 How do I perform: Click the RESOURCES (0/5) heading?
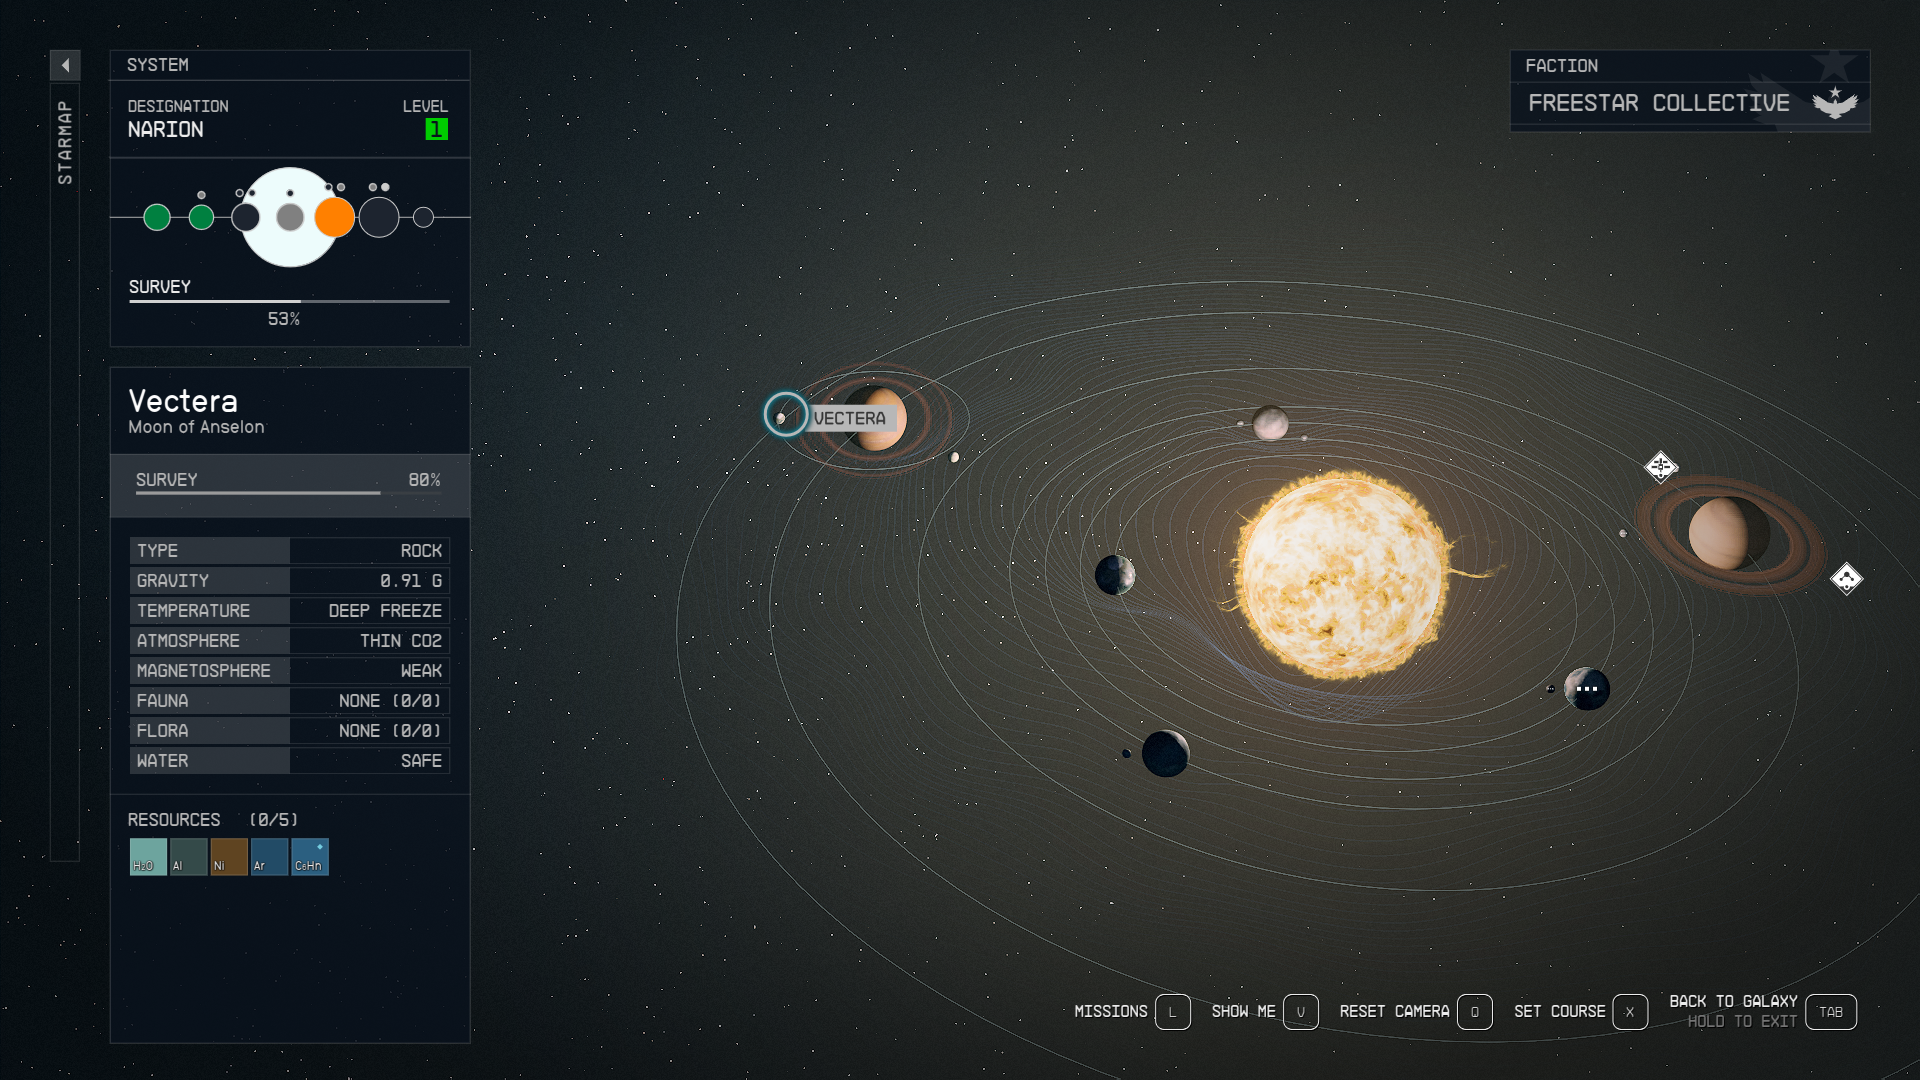coord(213,820)
